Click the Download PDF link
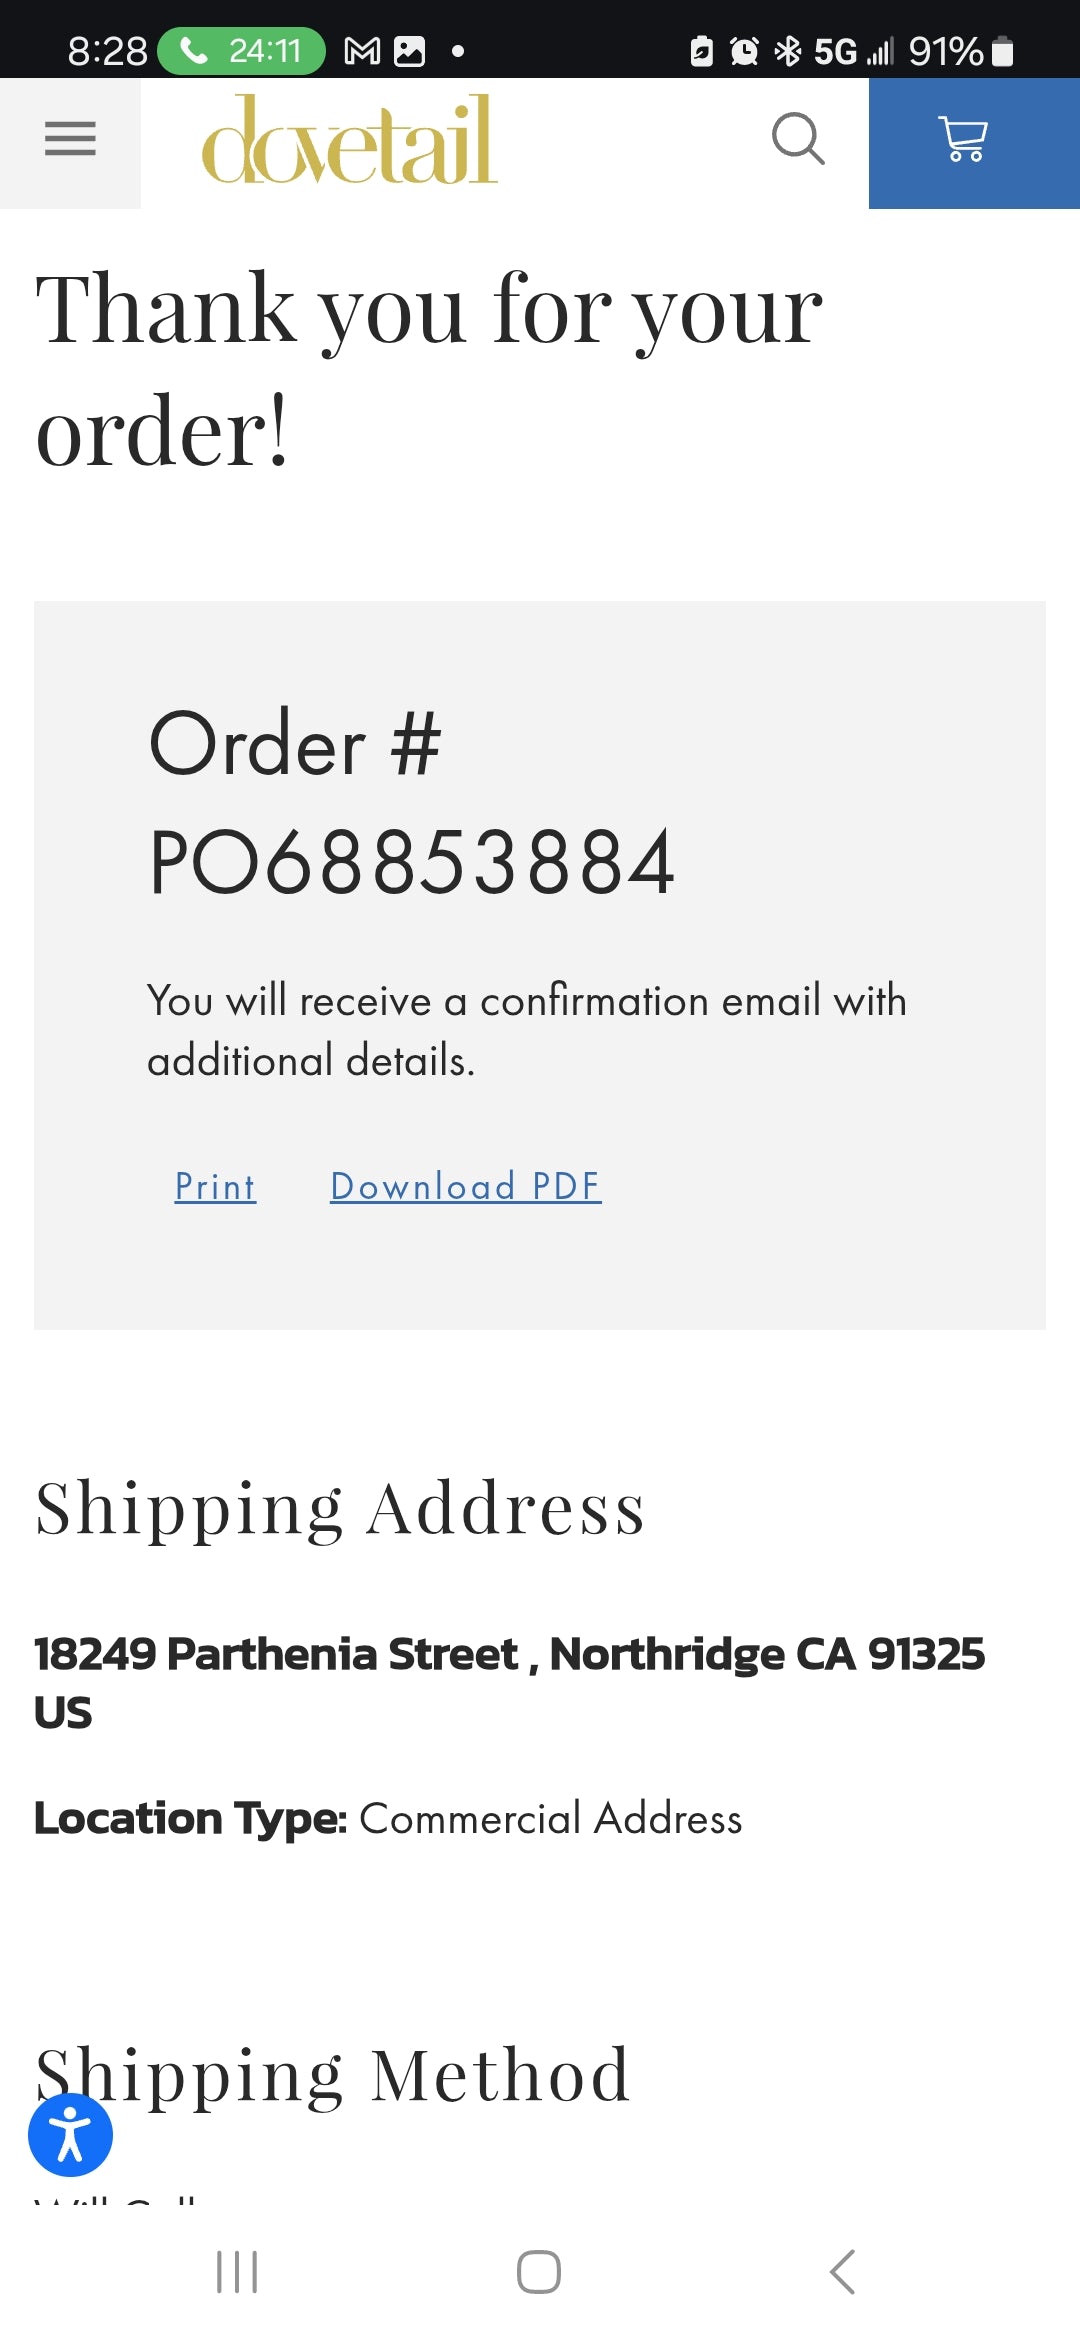The width and height of the screenshot is (1080, 2340). (465, 1187)
